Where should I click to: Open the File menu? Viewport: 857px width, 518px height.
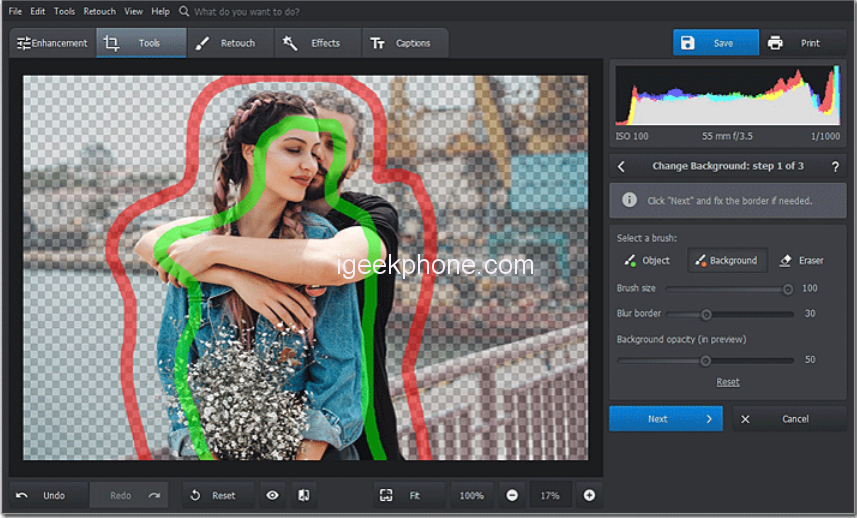point(15,11)
